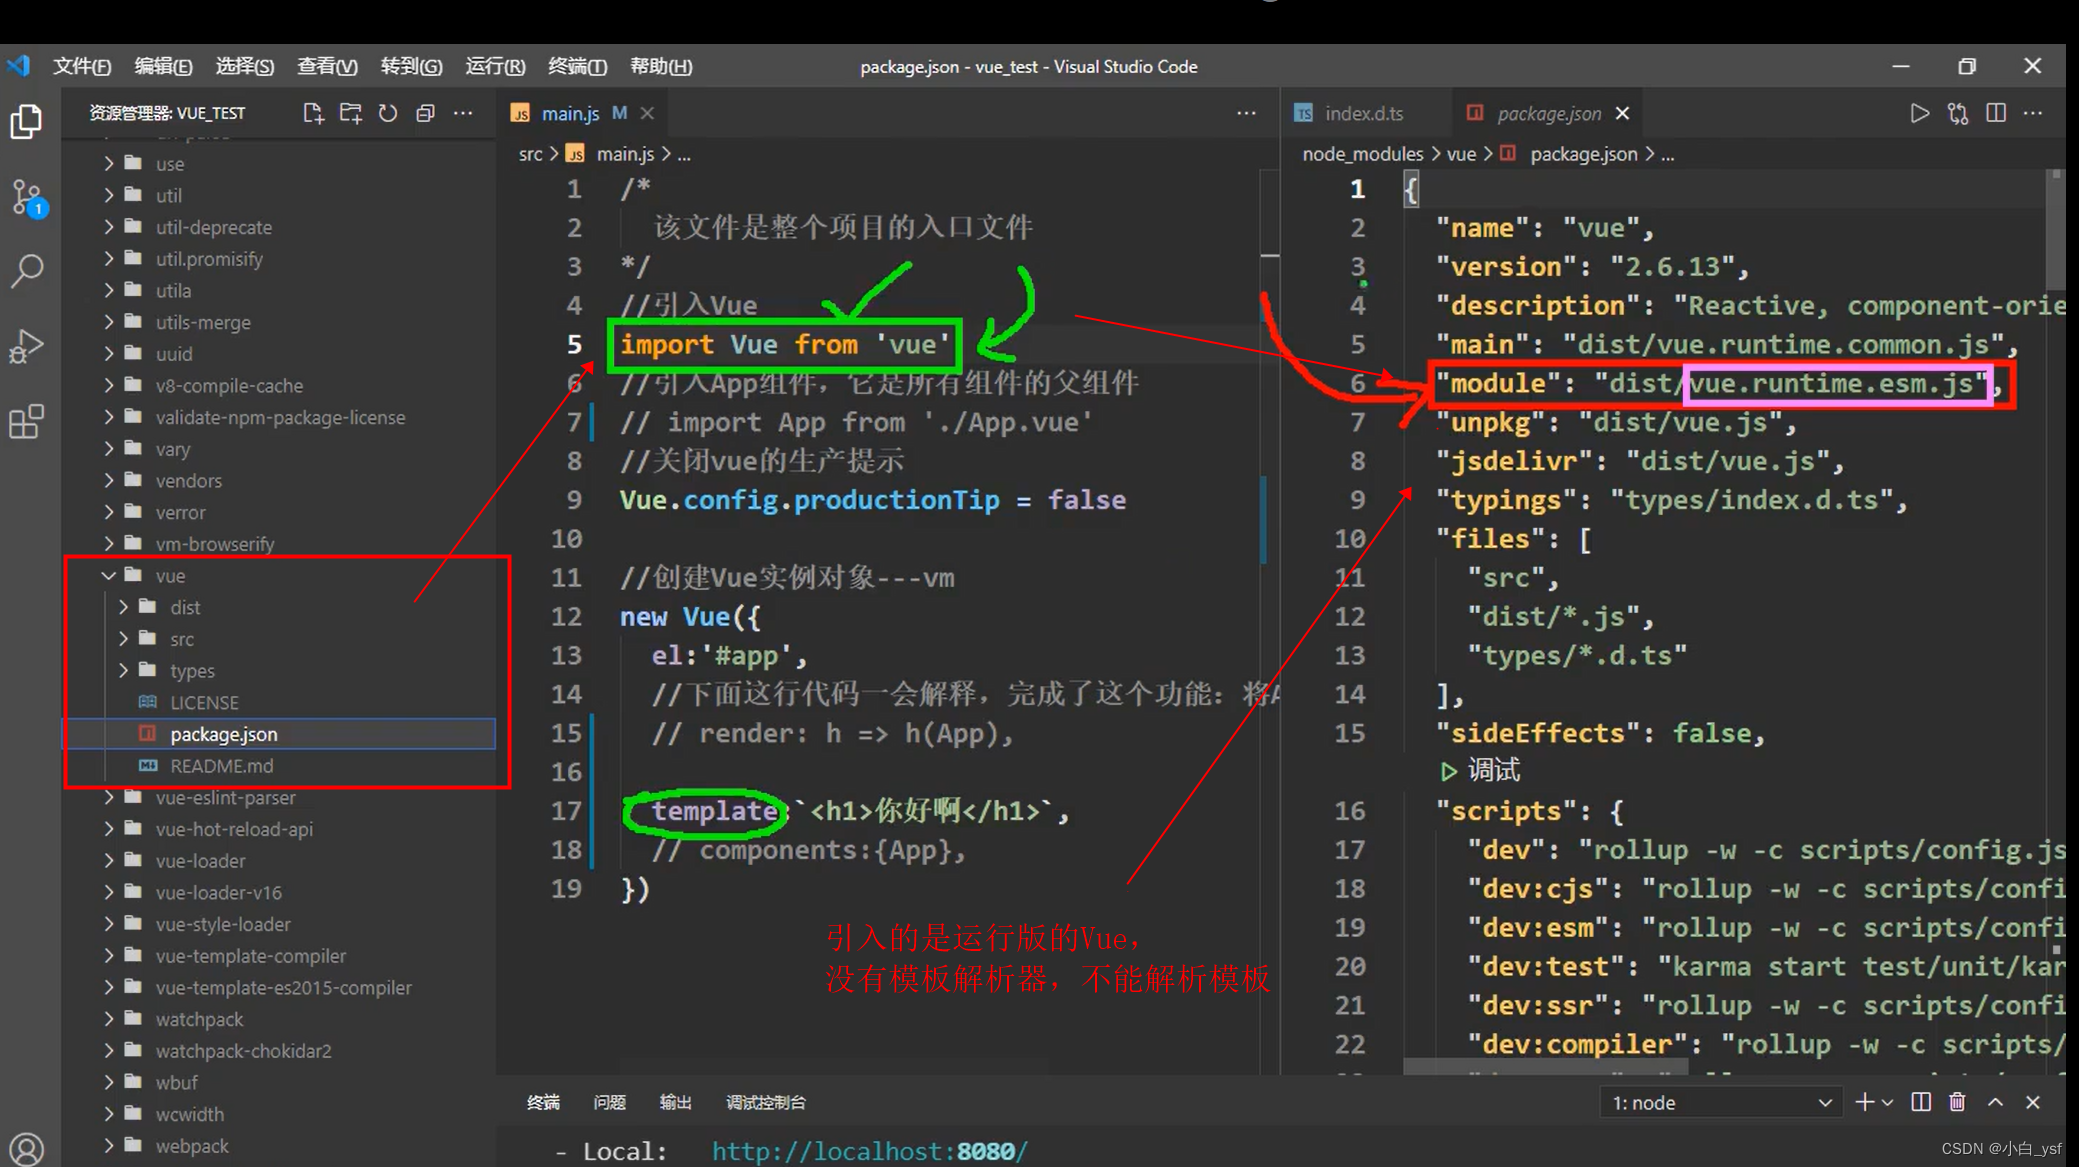Open the 终端(T) menu

pos(577,66)
